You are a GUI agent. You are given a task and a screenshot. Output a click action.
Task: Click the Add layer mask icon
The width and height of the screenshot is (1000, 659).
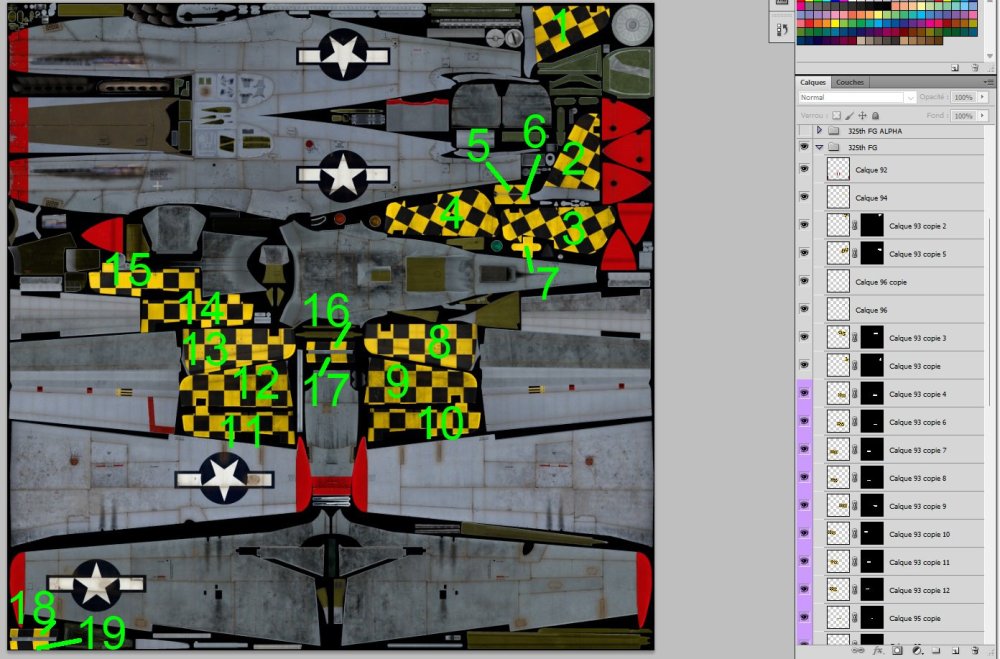tap(896, 651)
